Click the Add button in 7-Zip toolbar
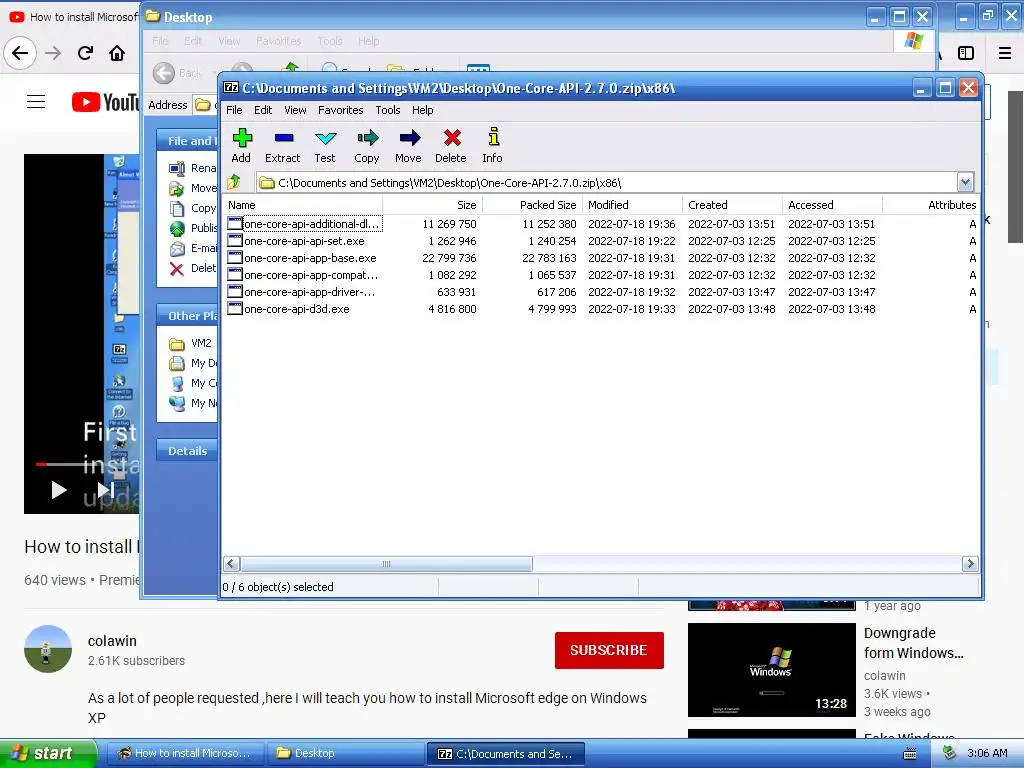Image resolution: width=1024 pixels, height=768 pixels. coord(242,146)
